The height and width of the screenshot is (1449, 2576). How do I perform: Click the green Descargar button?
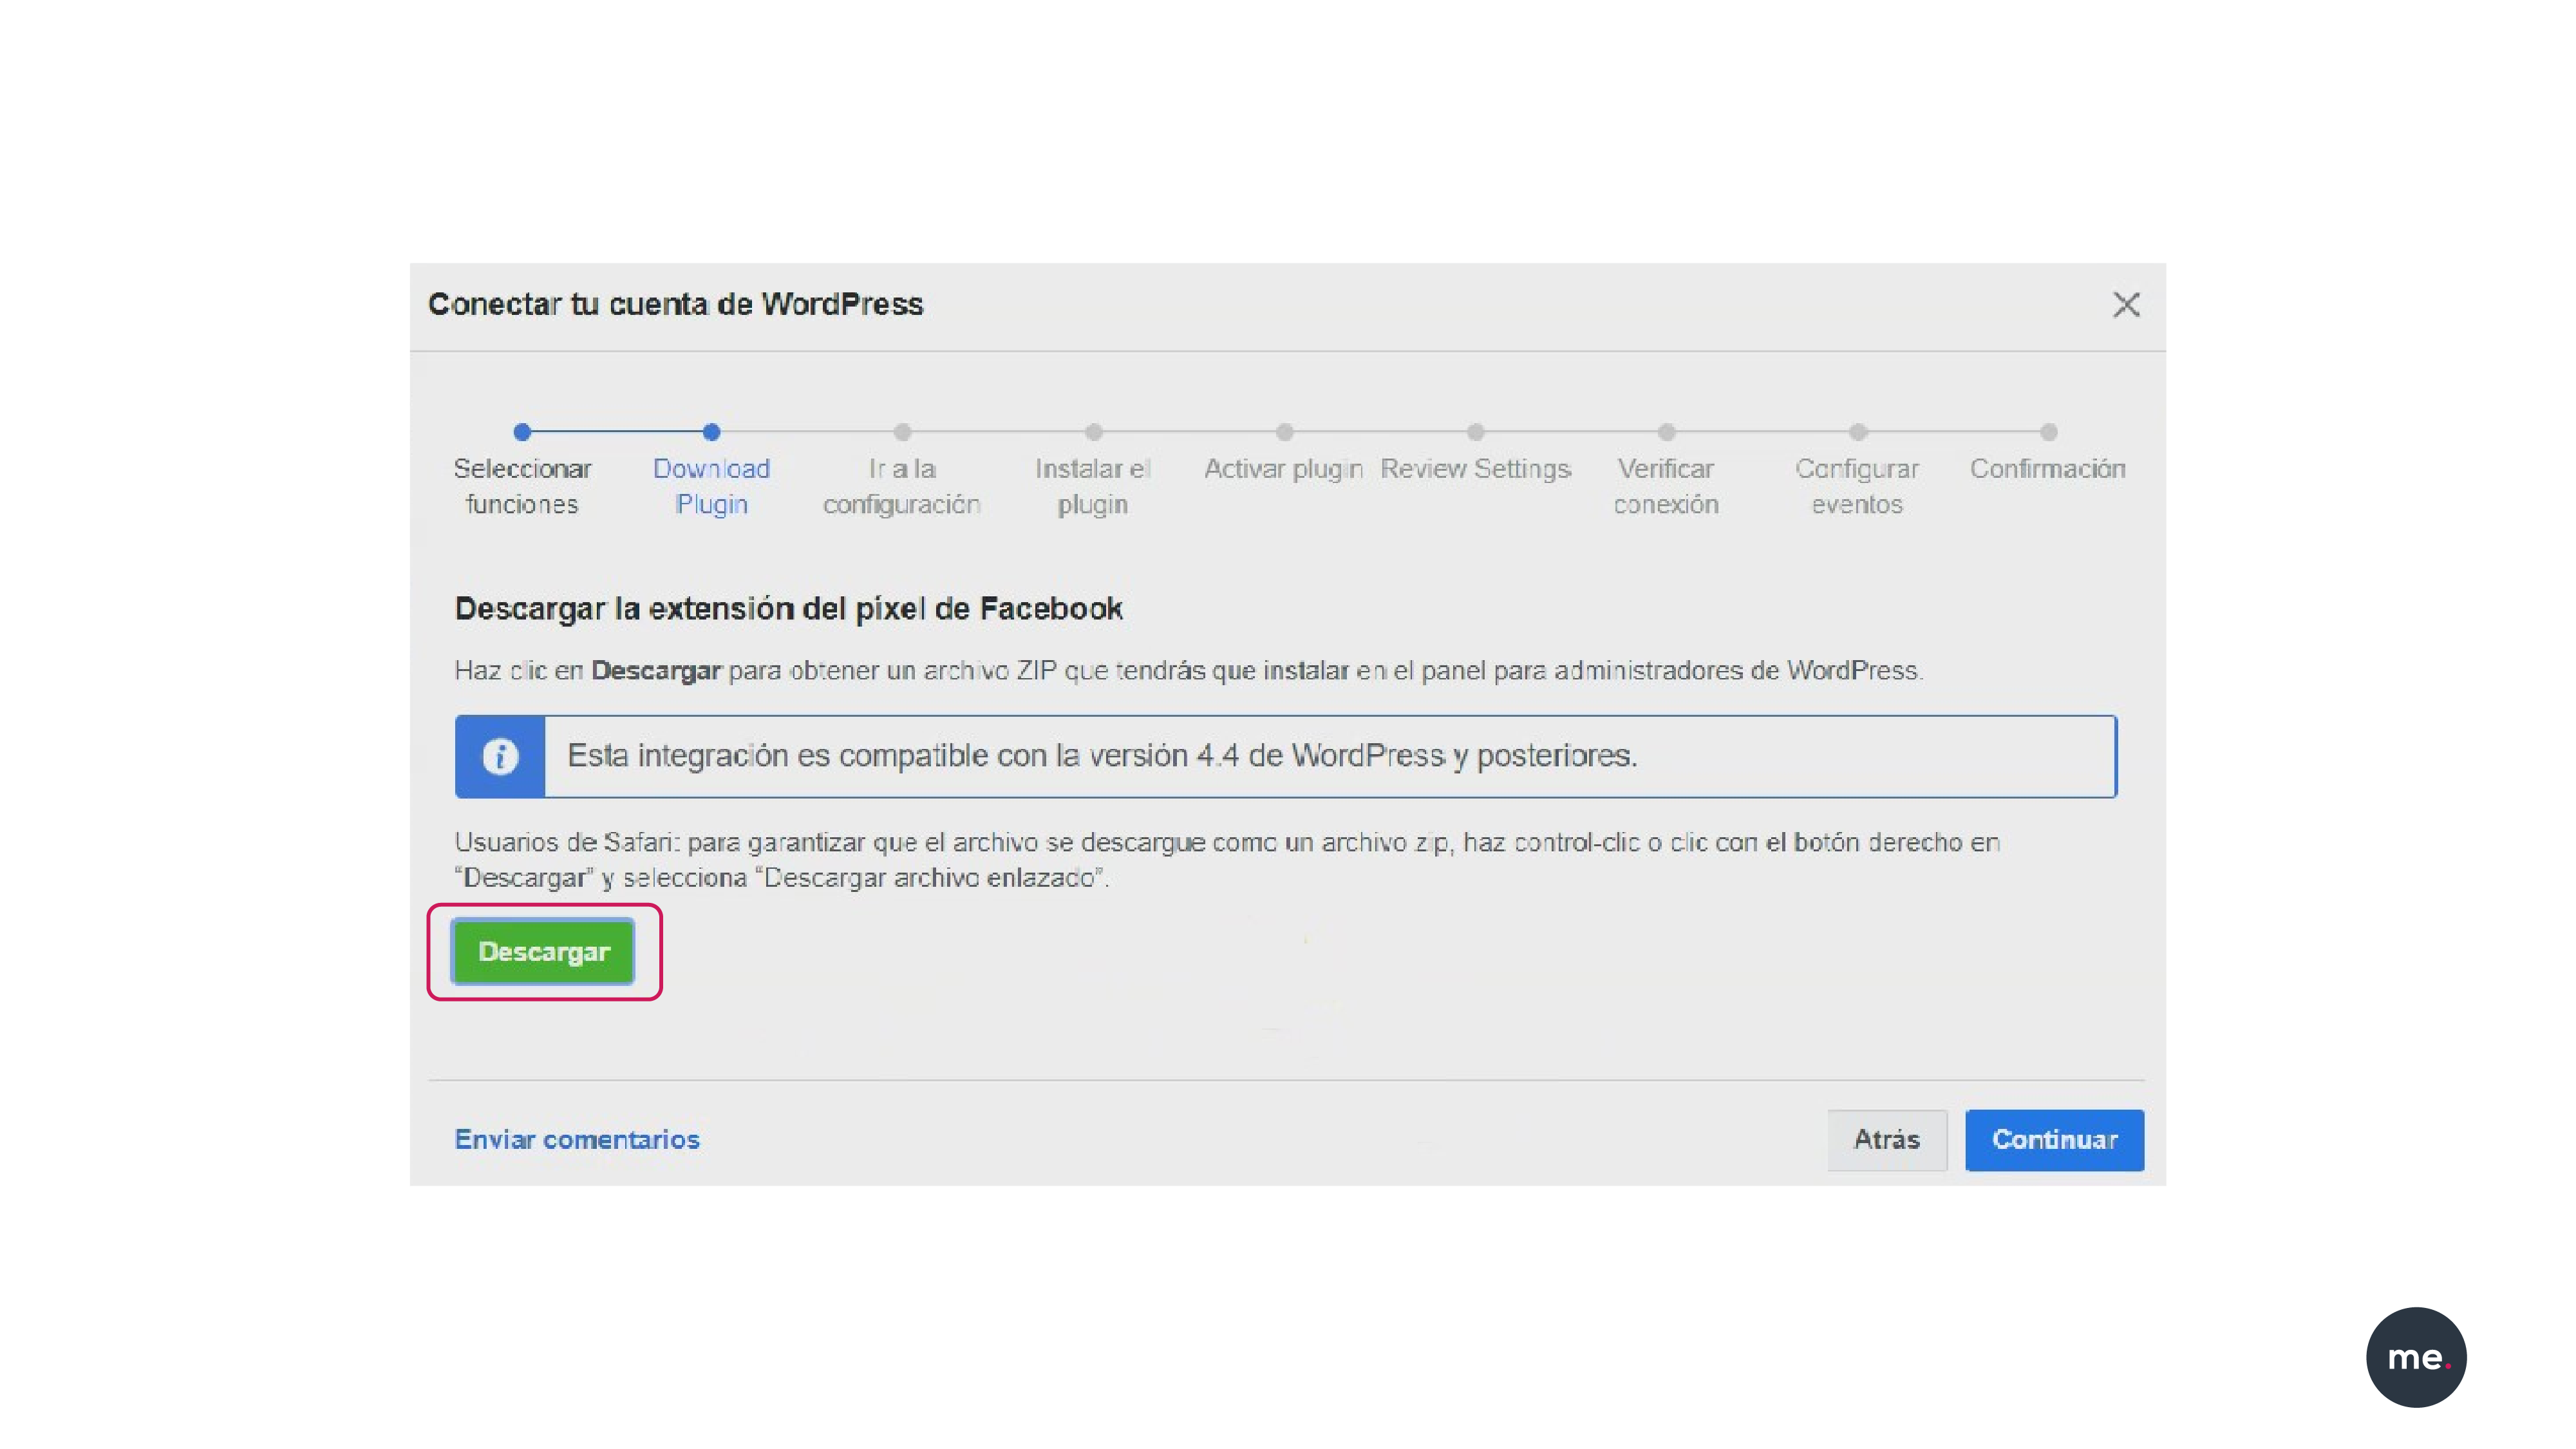click(543, 951)
